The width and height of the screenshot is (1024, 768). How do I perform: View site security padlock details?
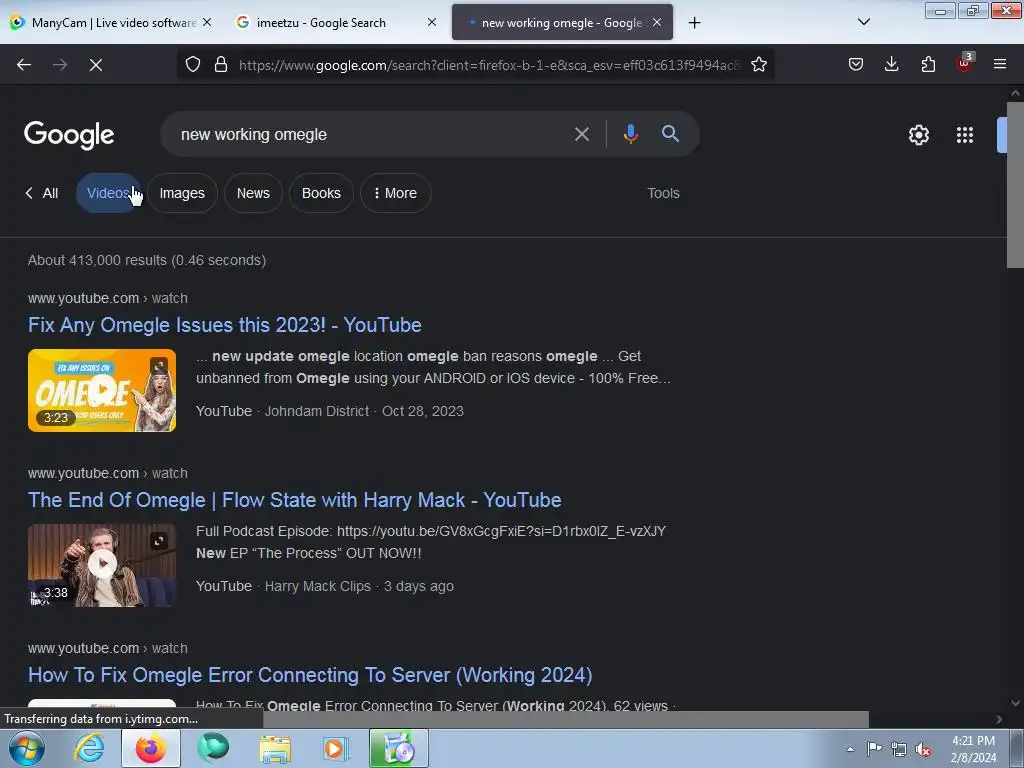click(x=221, y=65)
